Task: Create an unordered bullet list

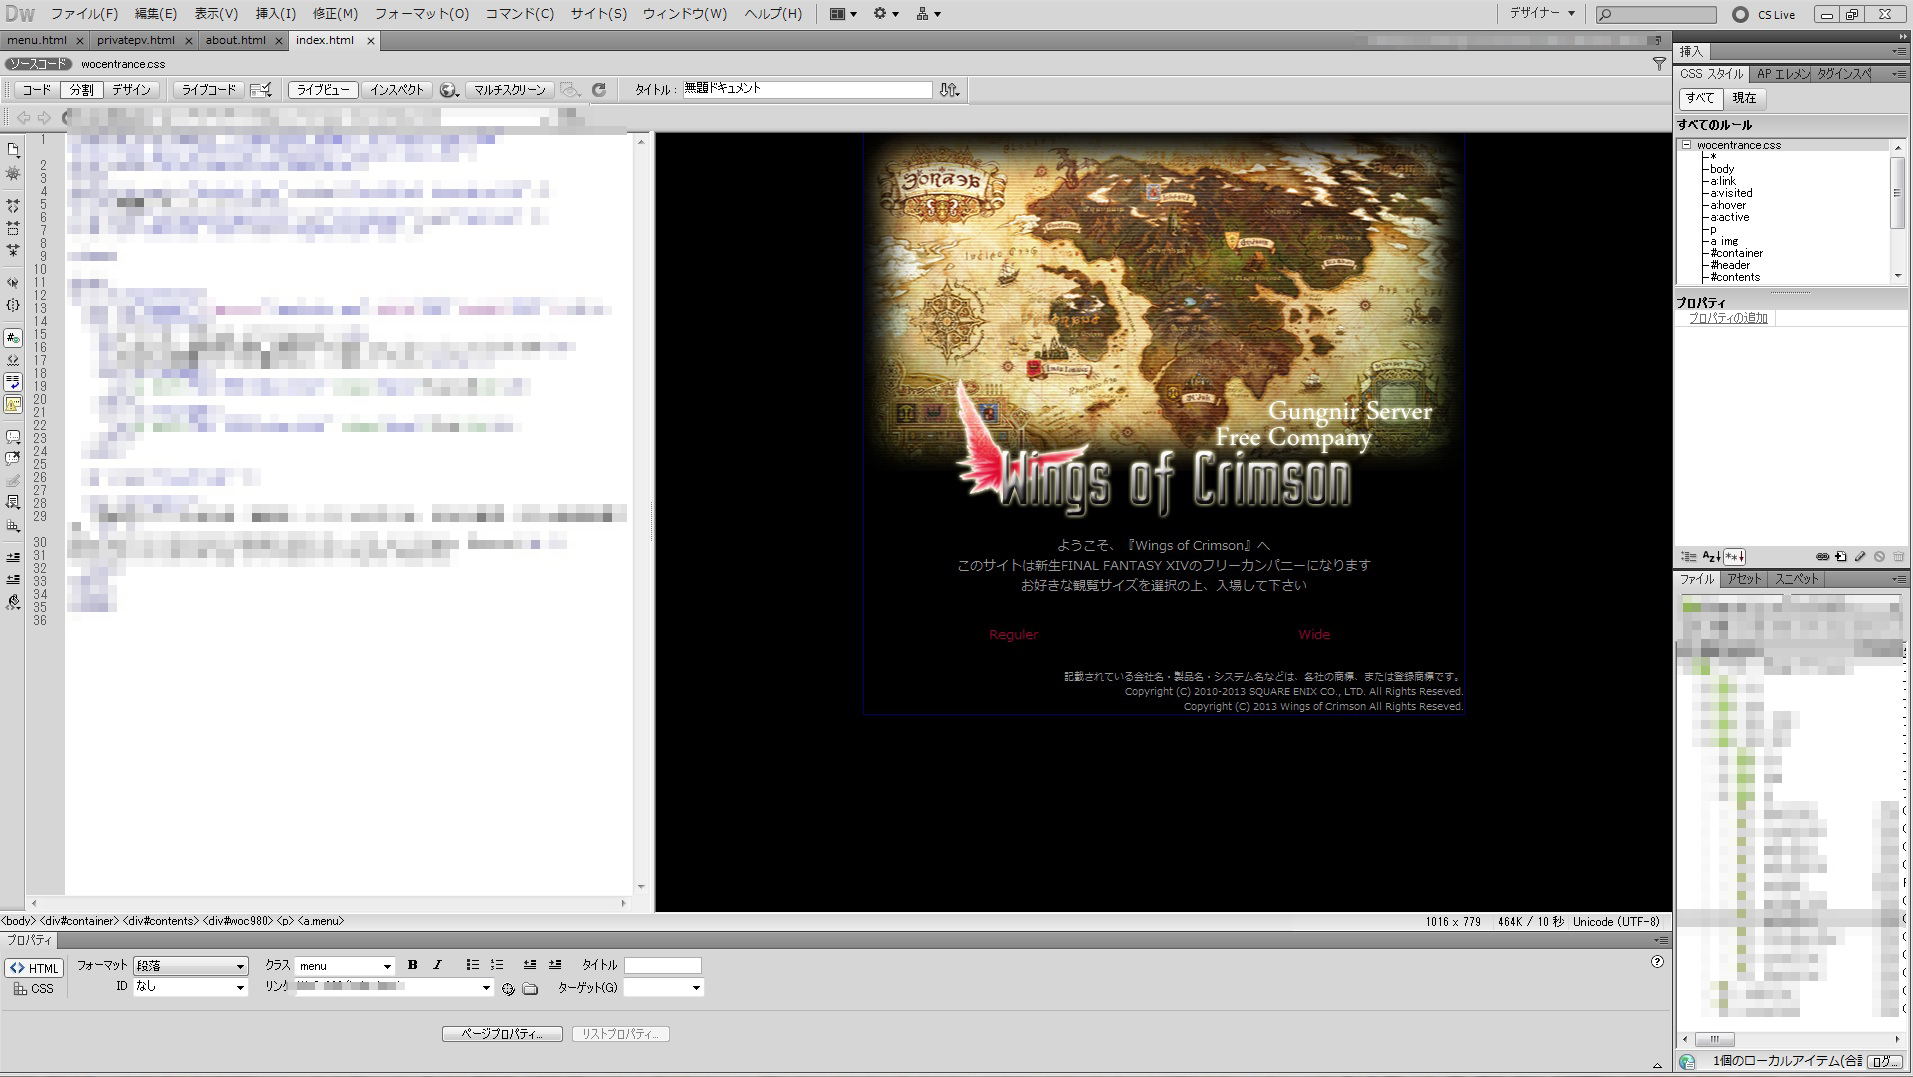Action: point(472,965)
